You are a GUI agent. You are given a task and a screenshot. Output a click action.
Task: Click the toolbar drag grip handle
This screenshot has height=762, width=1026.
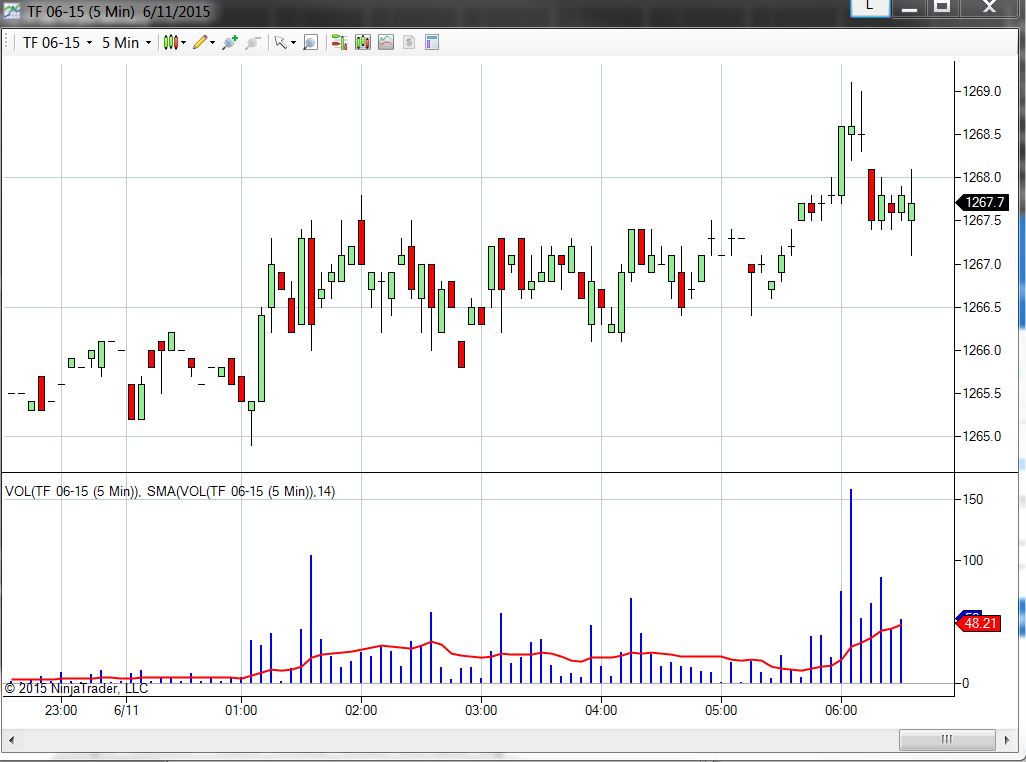[x=6, y=43]
